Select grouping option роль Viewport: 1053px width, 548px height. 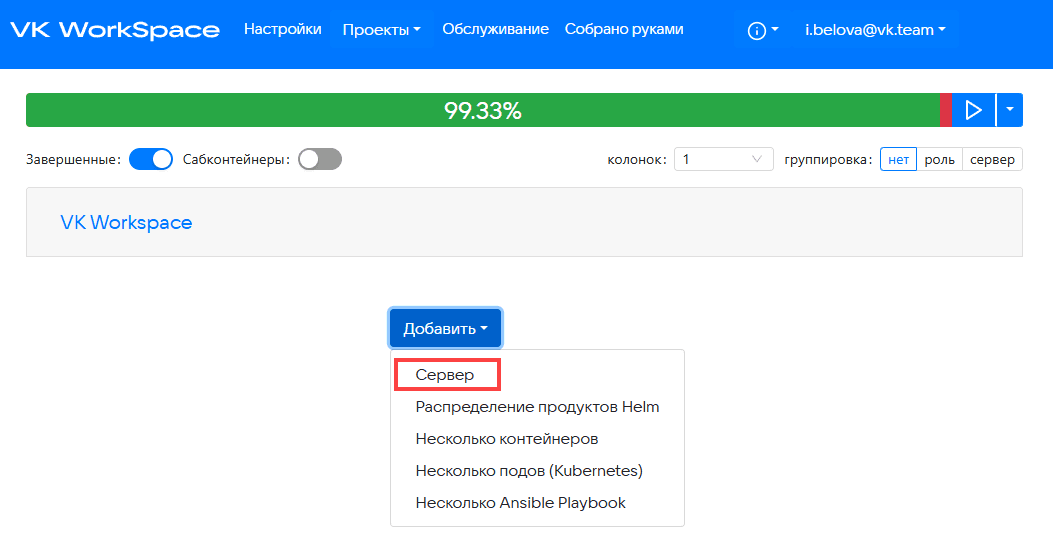pos(940,159)
